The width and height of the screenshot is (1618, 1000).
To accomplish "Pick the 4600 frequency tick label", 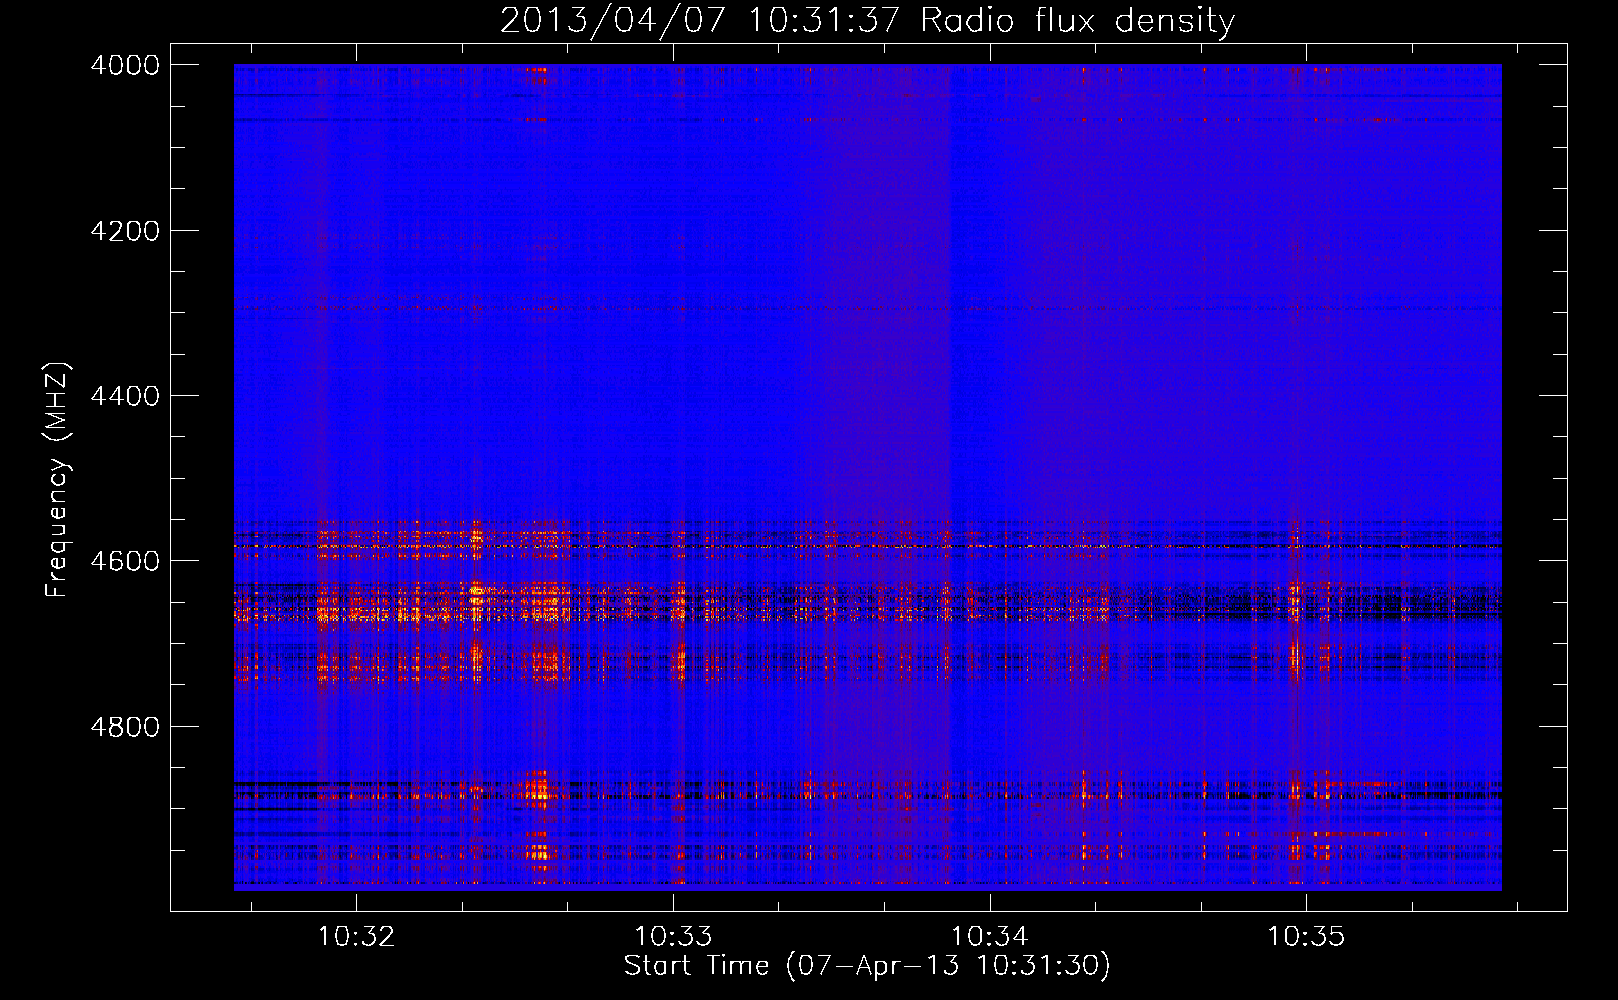I will point(124,561).
